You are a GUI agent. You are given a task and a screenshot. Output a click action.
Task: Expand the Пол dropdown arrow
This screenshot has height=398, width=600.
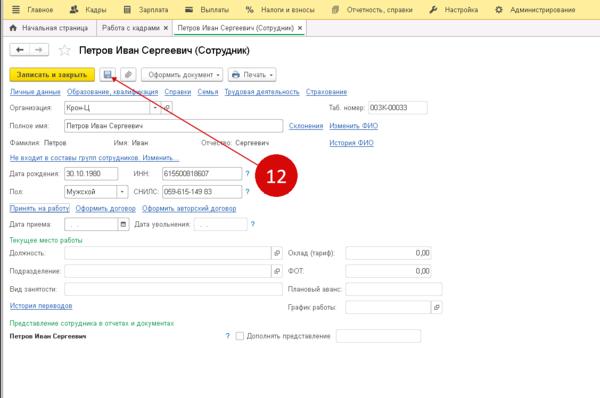(x=122, y=192)
